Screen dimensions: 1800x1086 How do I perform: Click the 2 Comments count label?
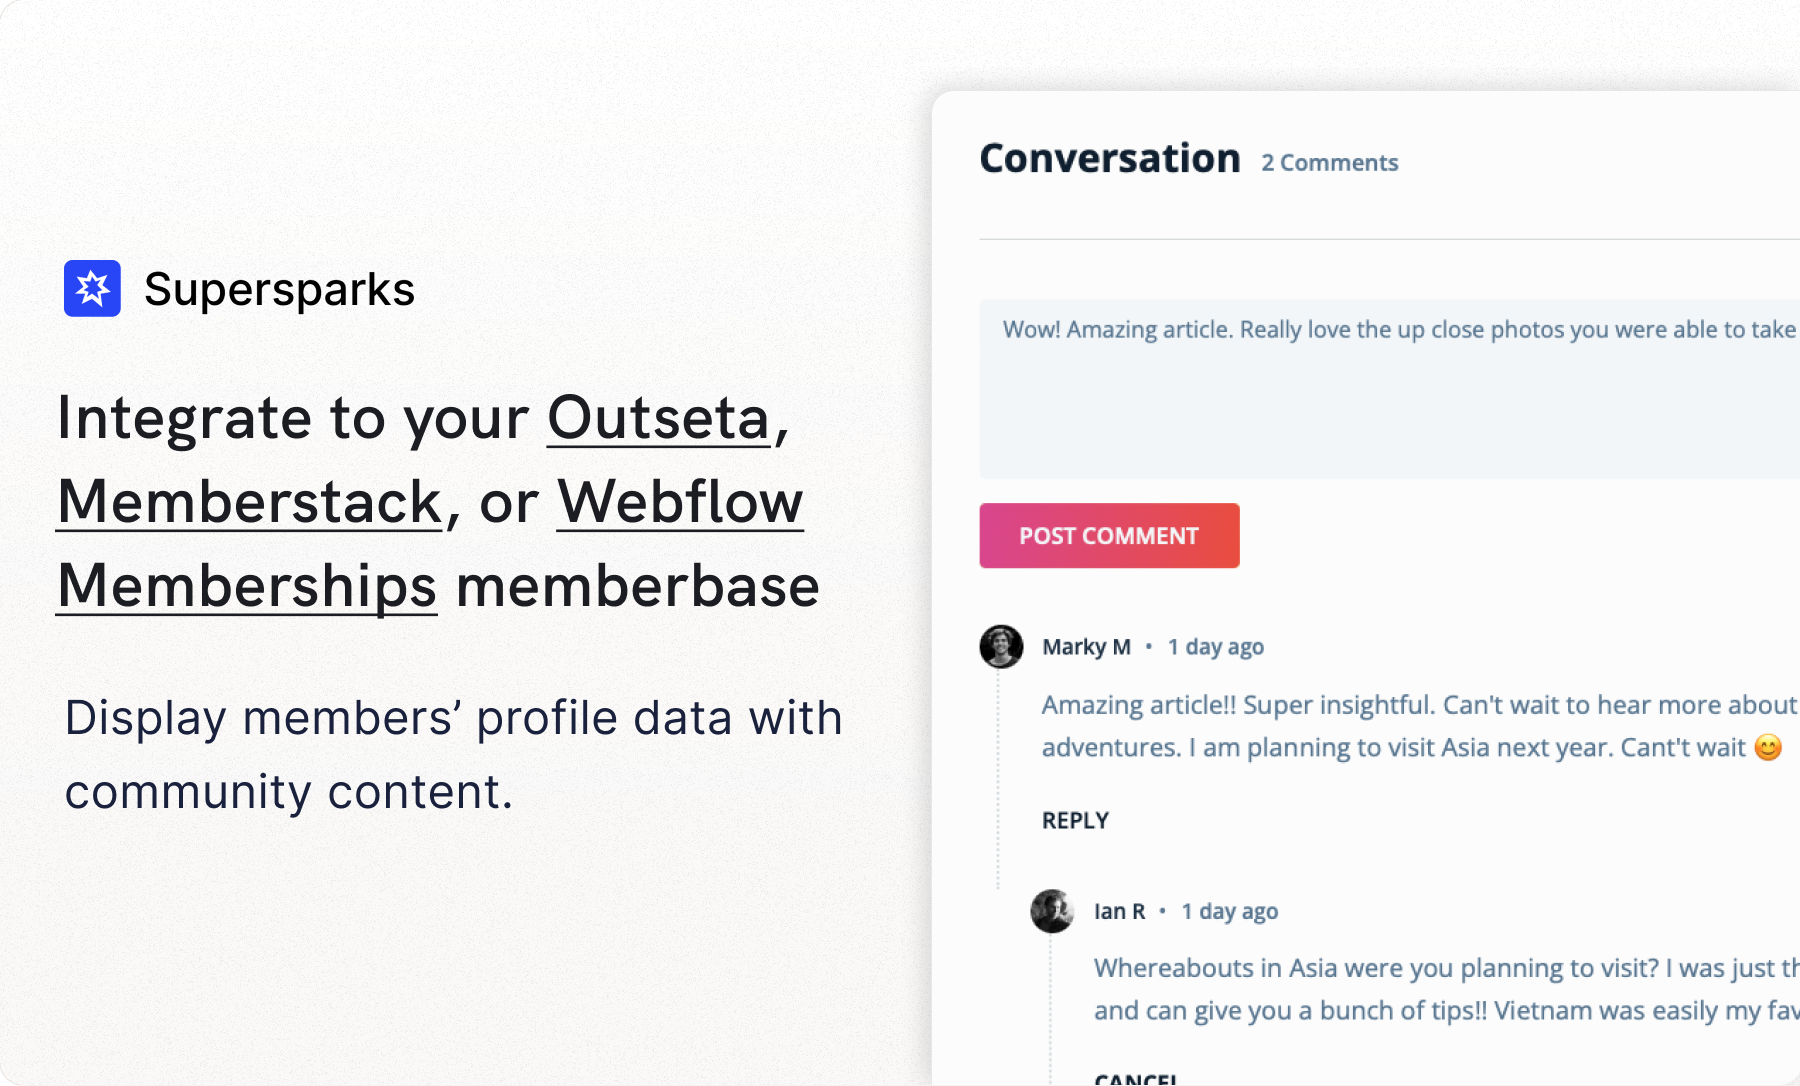pyautogui.click(x=1329, y=163)
